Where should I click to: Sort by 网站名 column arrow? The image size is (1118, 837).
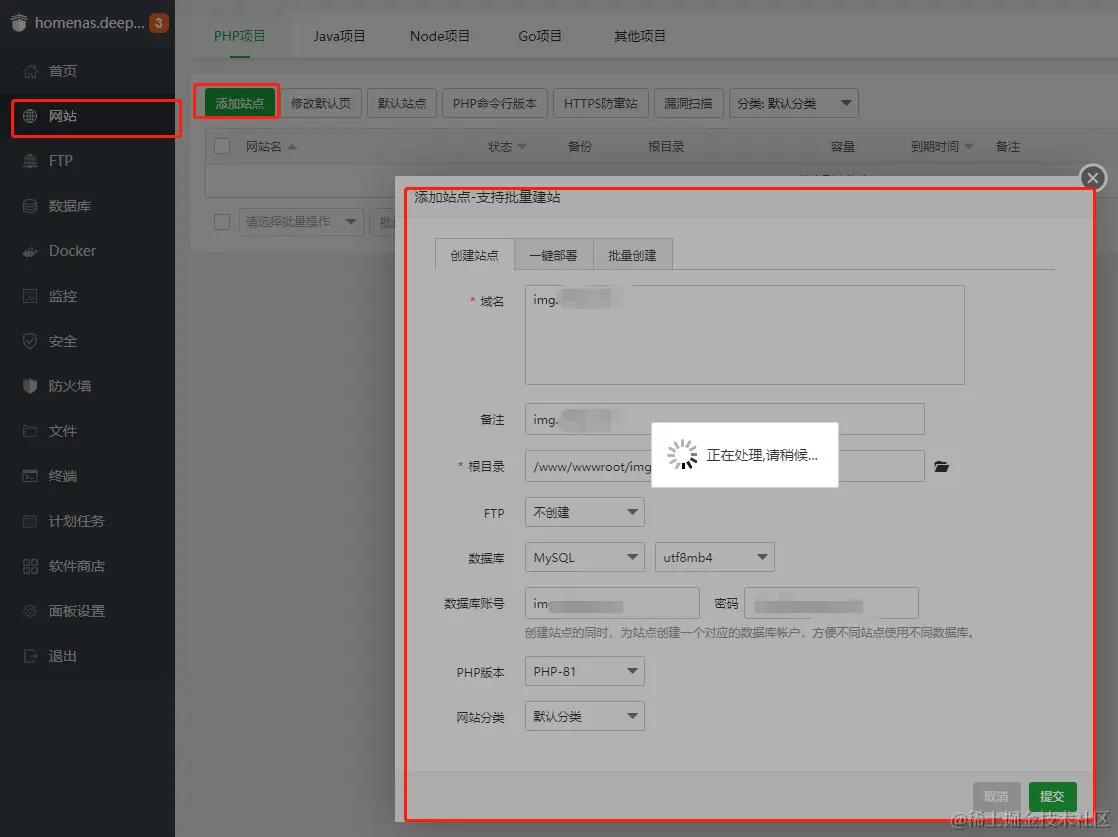point(292,147)
